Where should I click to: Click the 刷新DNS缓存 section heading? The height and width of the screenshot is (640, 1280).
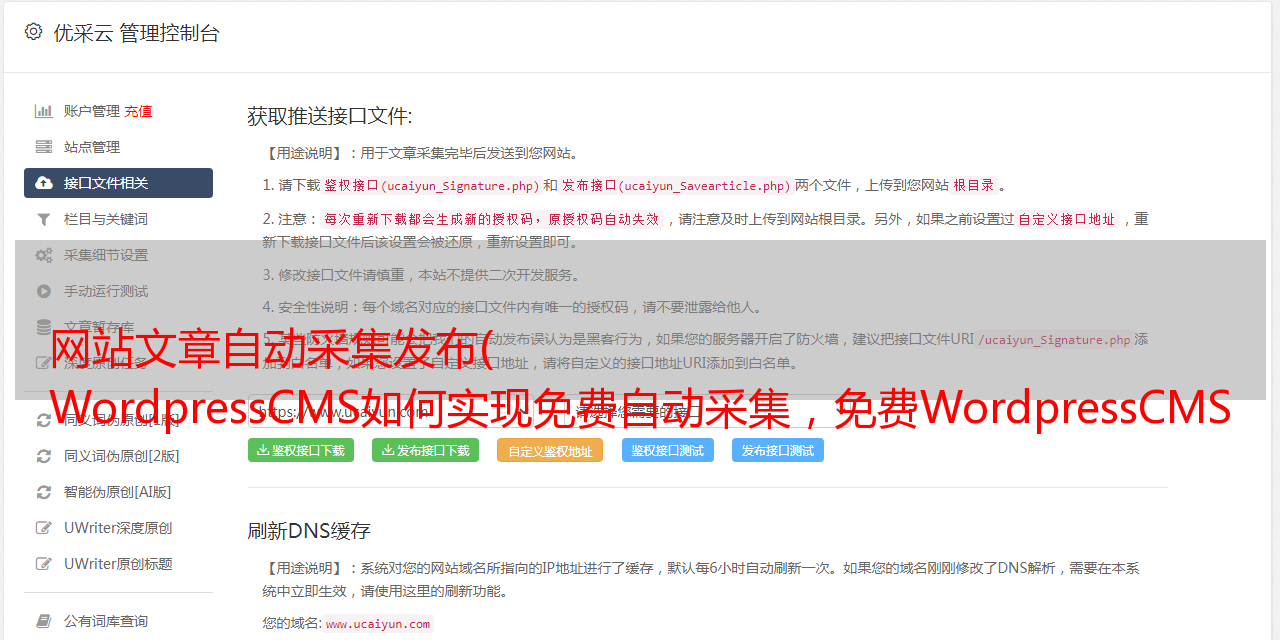click(x=309, y=530)
